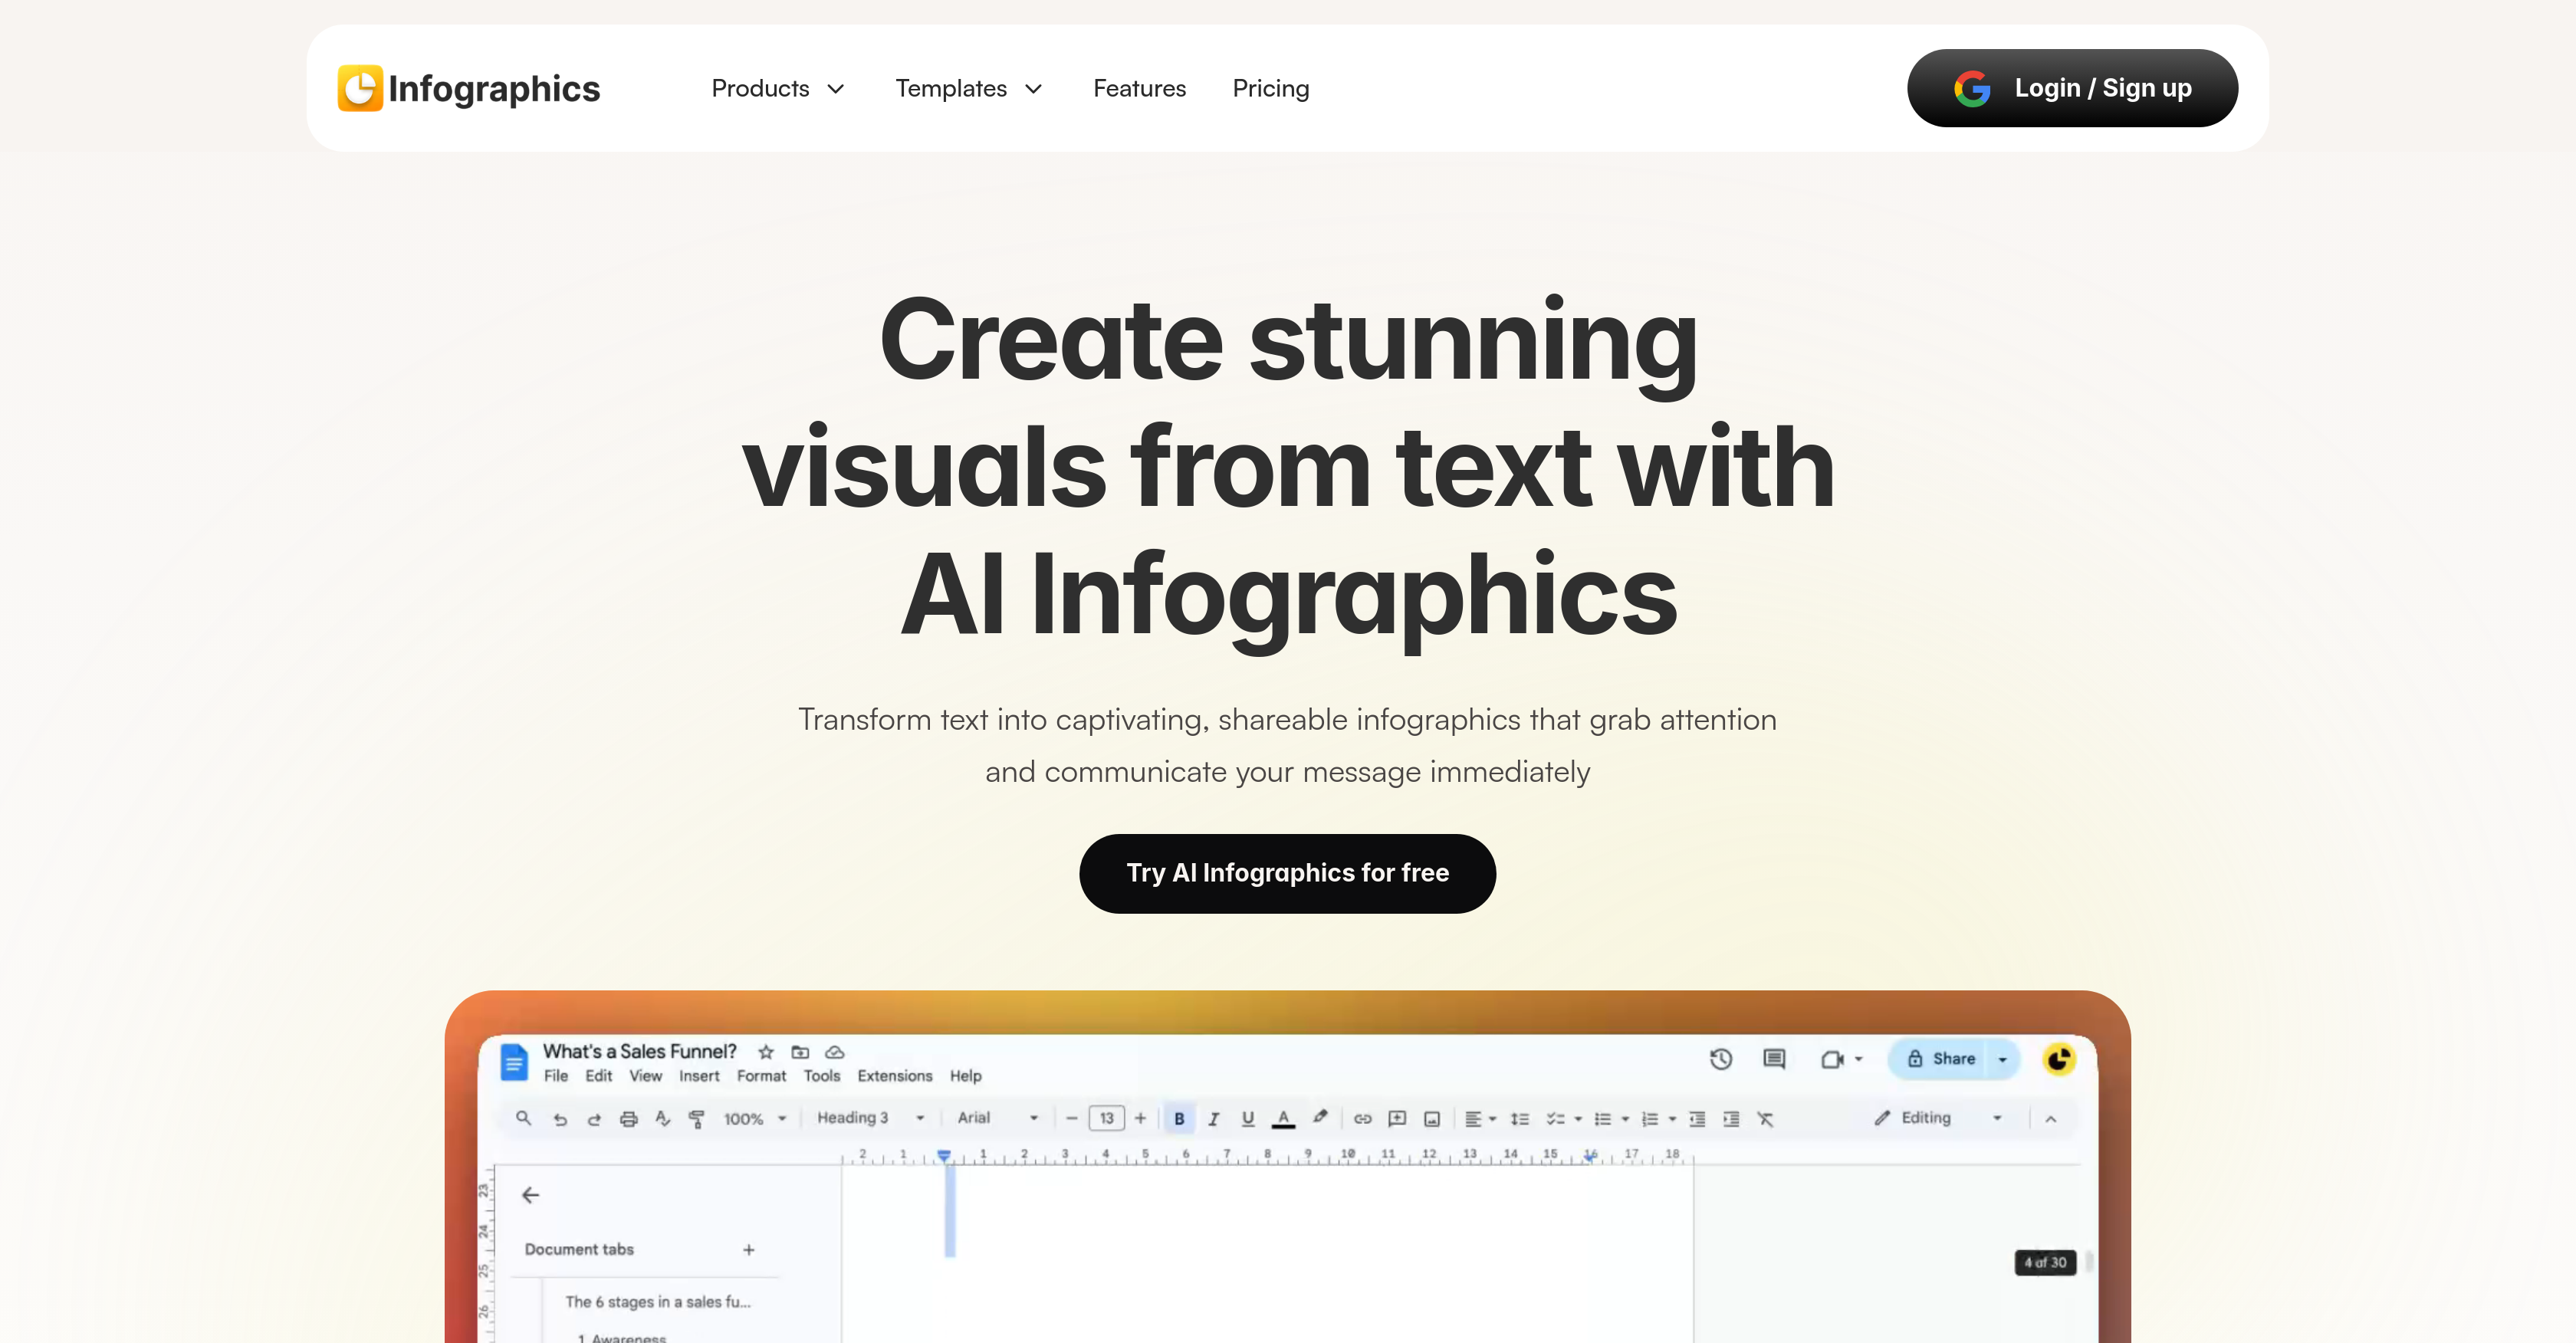Click the undo arrow
The width and height of the screenshot is (2576, 1343).
pos(561,1118)
